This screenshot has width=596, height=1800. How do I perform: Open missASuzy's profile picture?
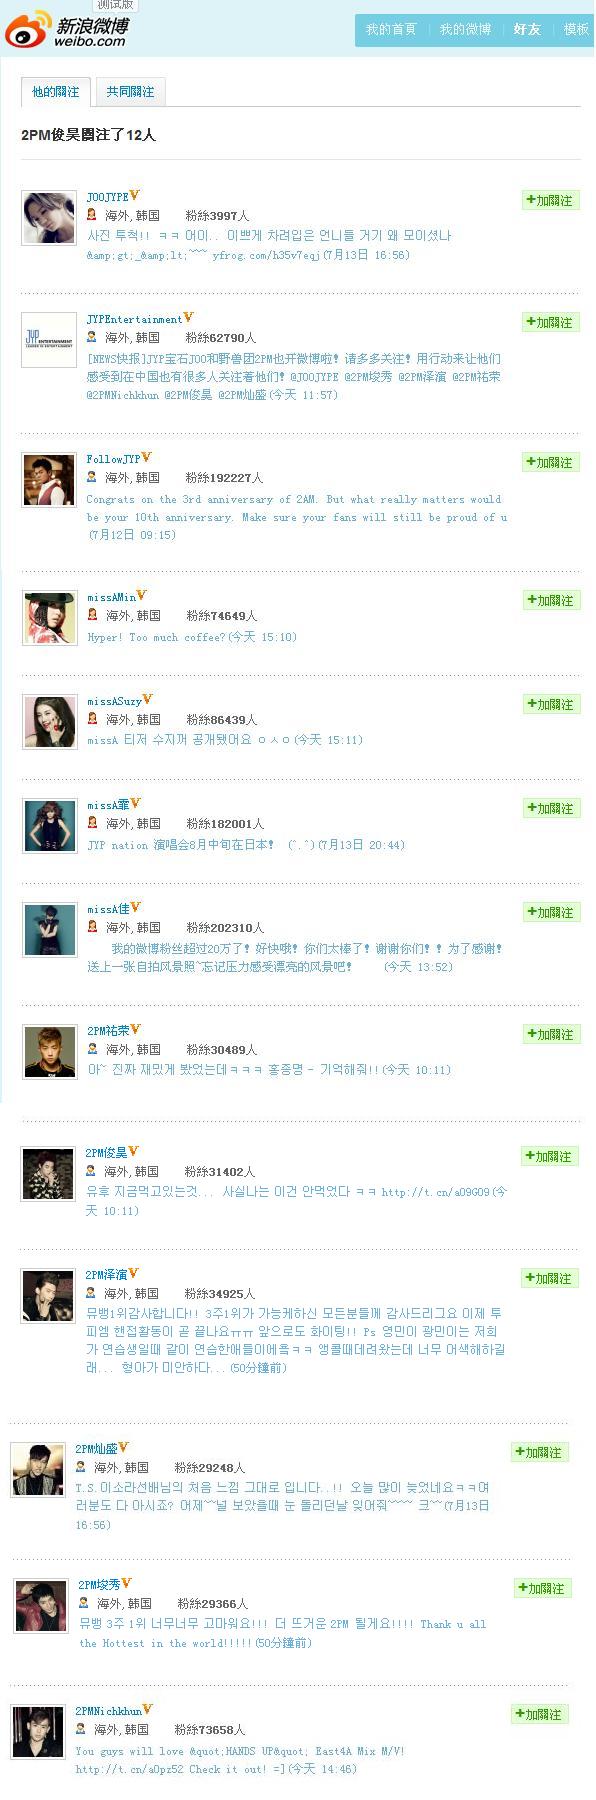[49, 722]
